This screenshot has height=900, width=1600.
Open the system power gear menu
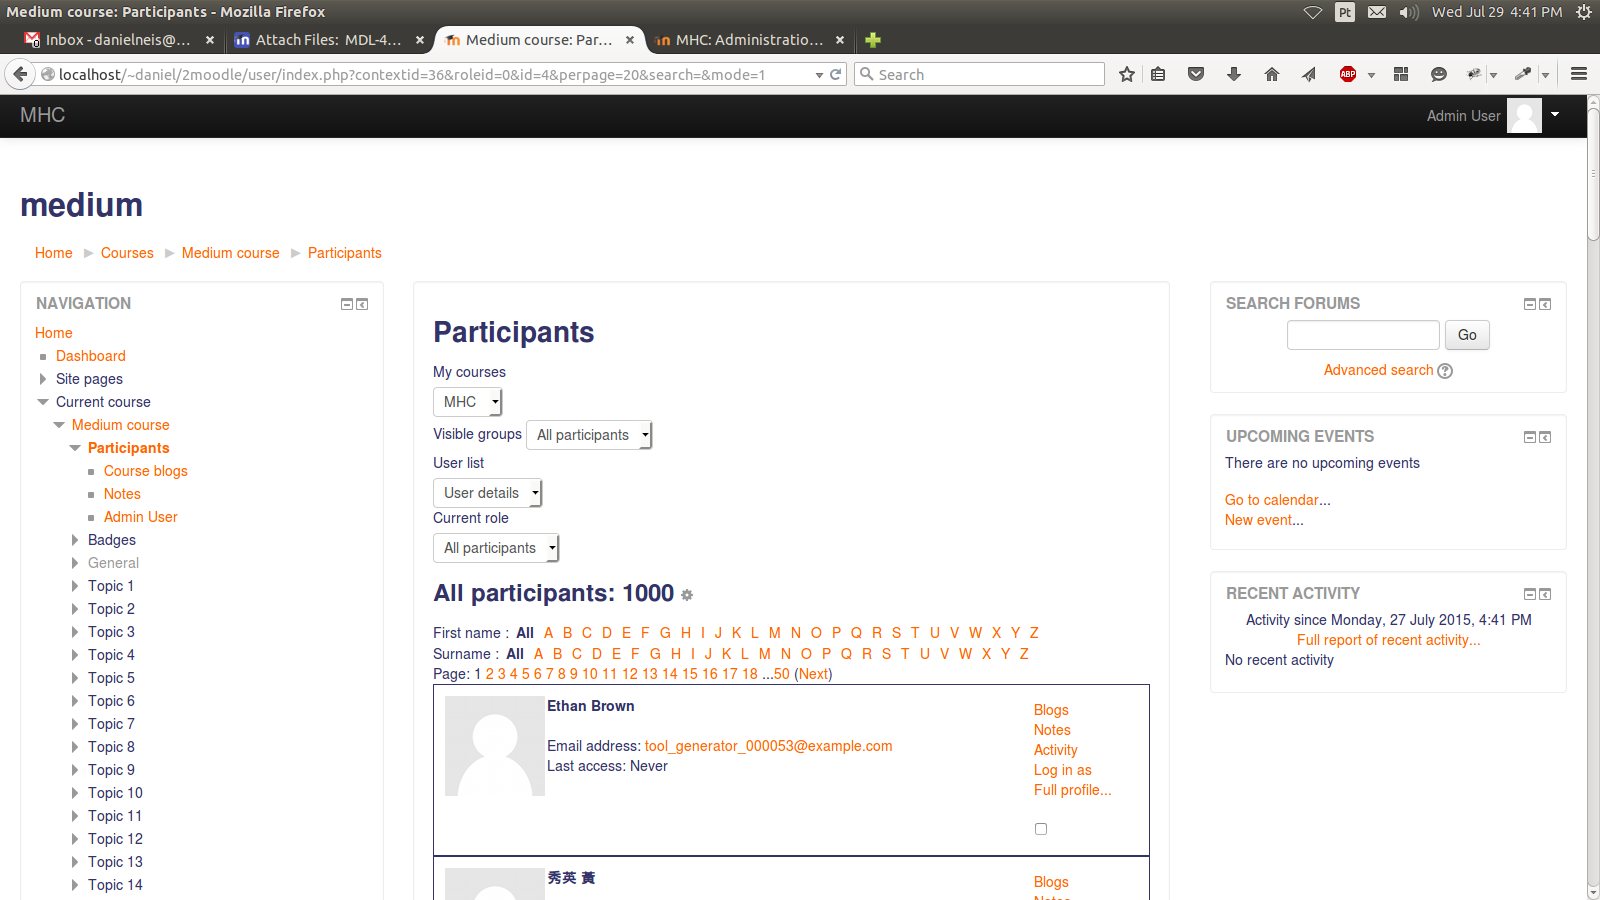[1584, 12]
